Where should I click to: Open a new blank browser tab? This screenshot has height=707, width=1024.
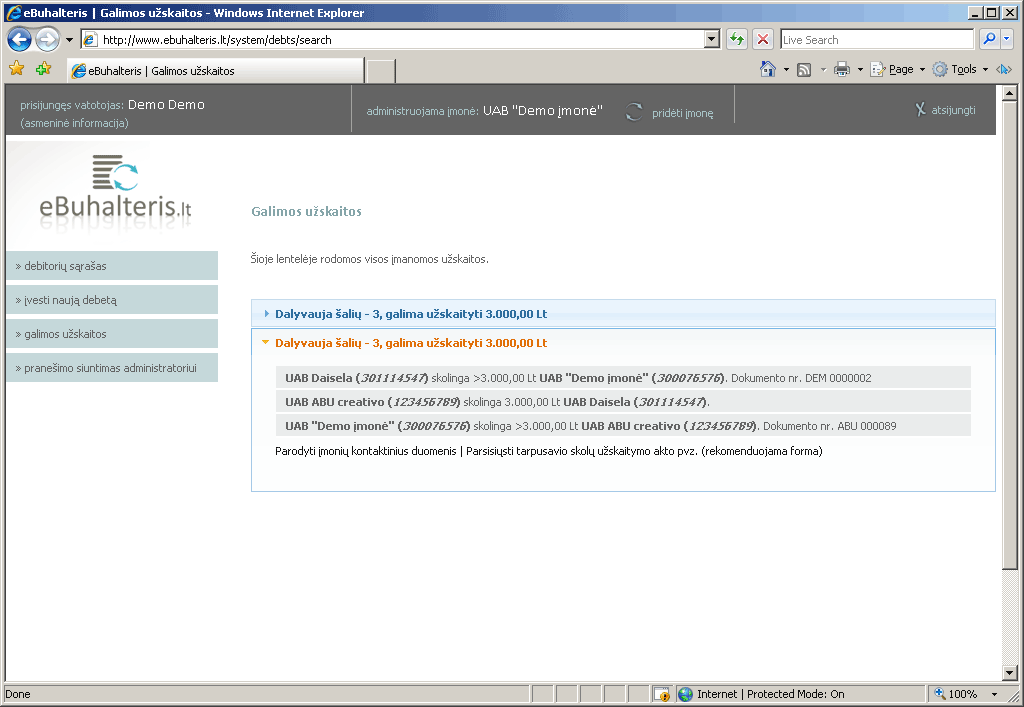pyautogui.click(x=381, y=71)
